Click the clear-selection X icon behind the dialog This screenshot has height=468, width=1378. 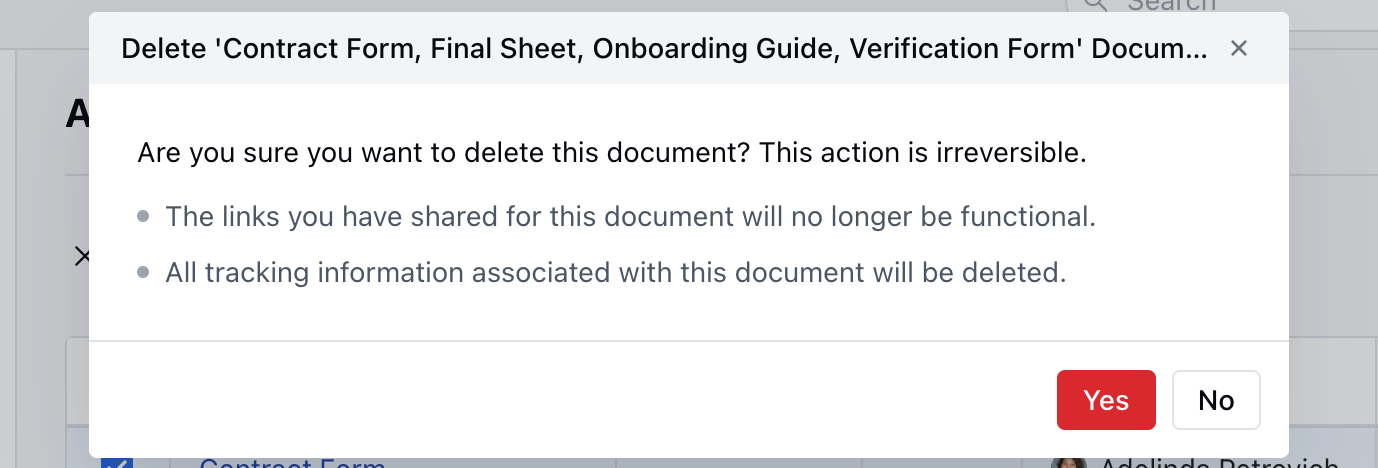[x=81, y=257]
